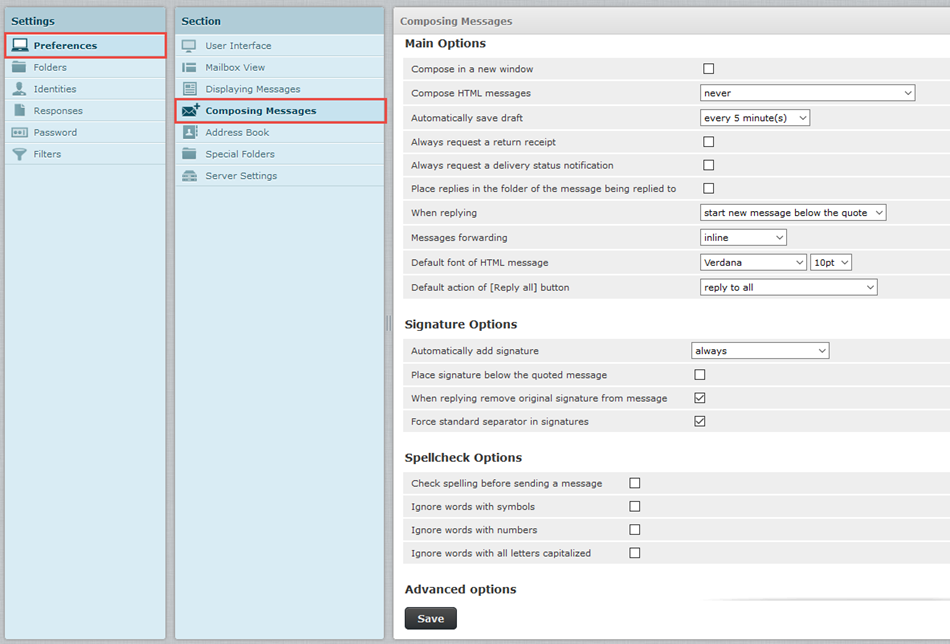The height and width of the screenshot is (644, 950).
Task: Open the Displaying Messages section
Action: click(x=252, y=89)
